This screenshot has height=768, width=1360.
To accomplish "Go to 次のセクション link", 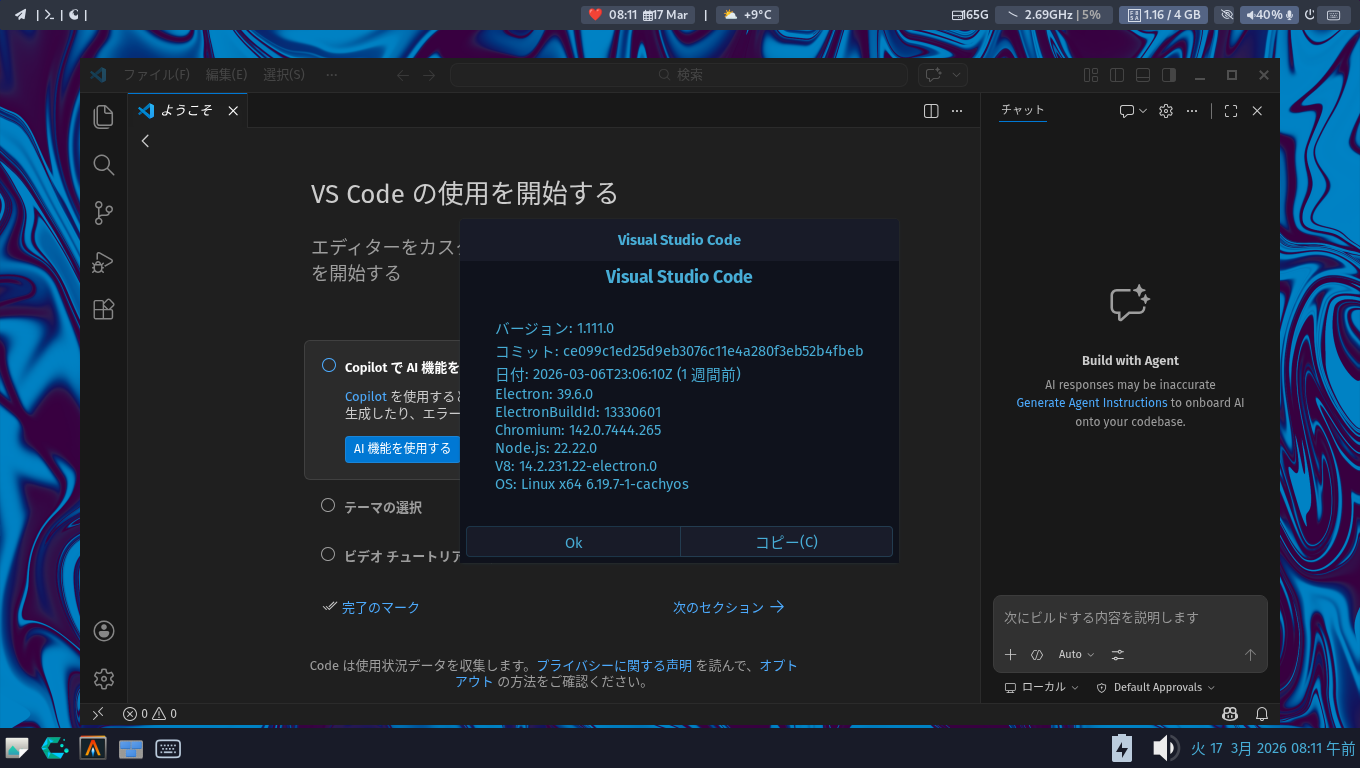I will point(729,607).
